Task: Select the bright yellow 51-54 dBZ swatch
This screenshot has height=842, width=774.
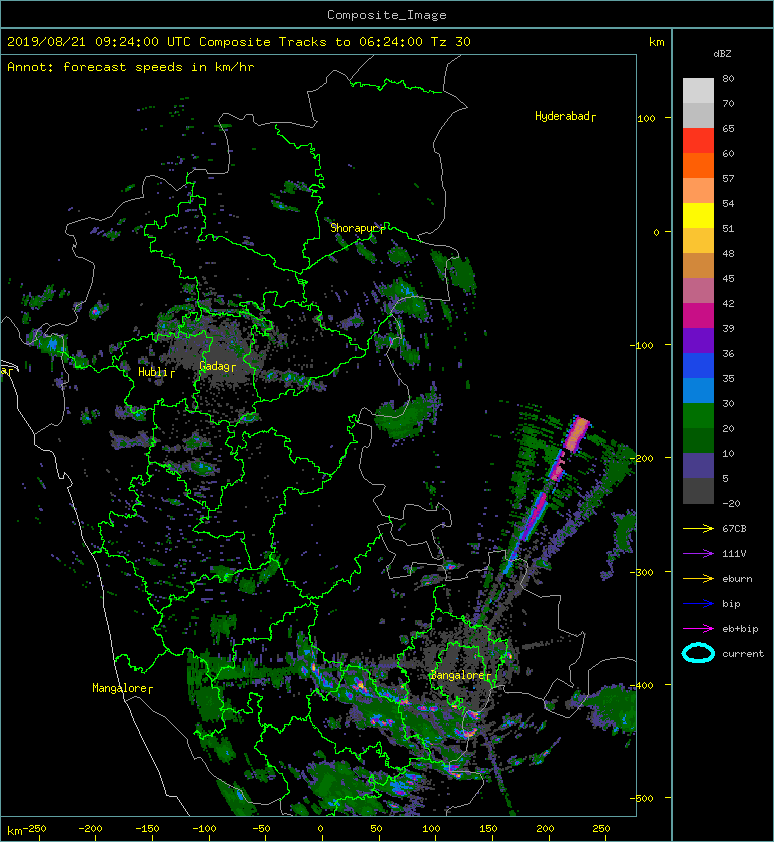Action: point(698,215)
